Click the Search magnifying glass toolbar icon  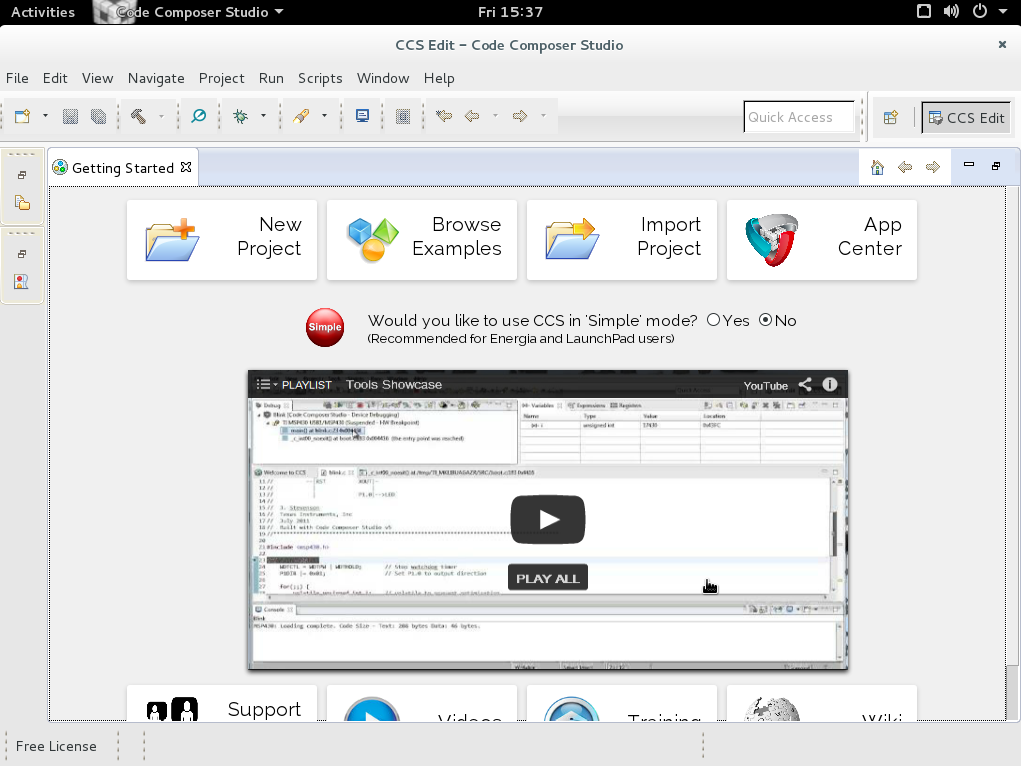(198, 116)
